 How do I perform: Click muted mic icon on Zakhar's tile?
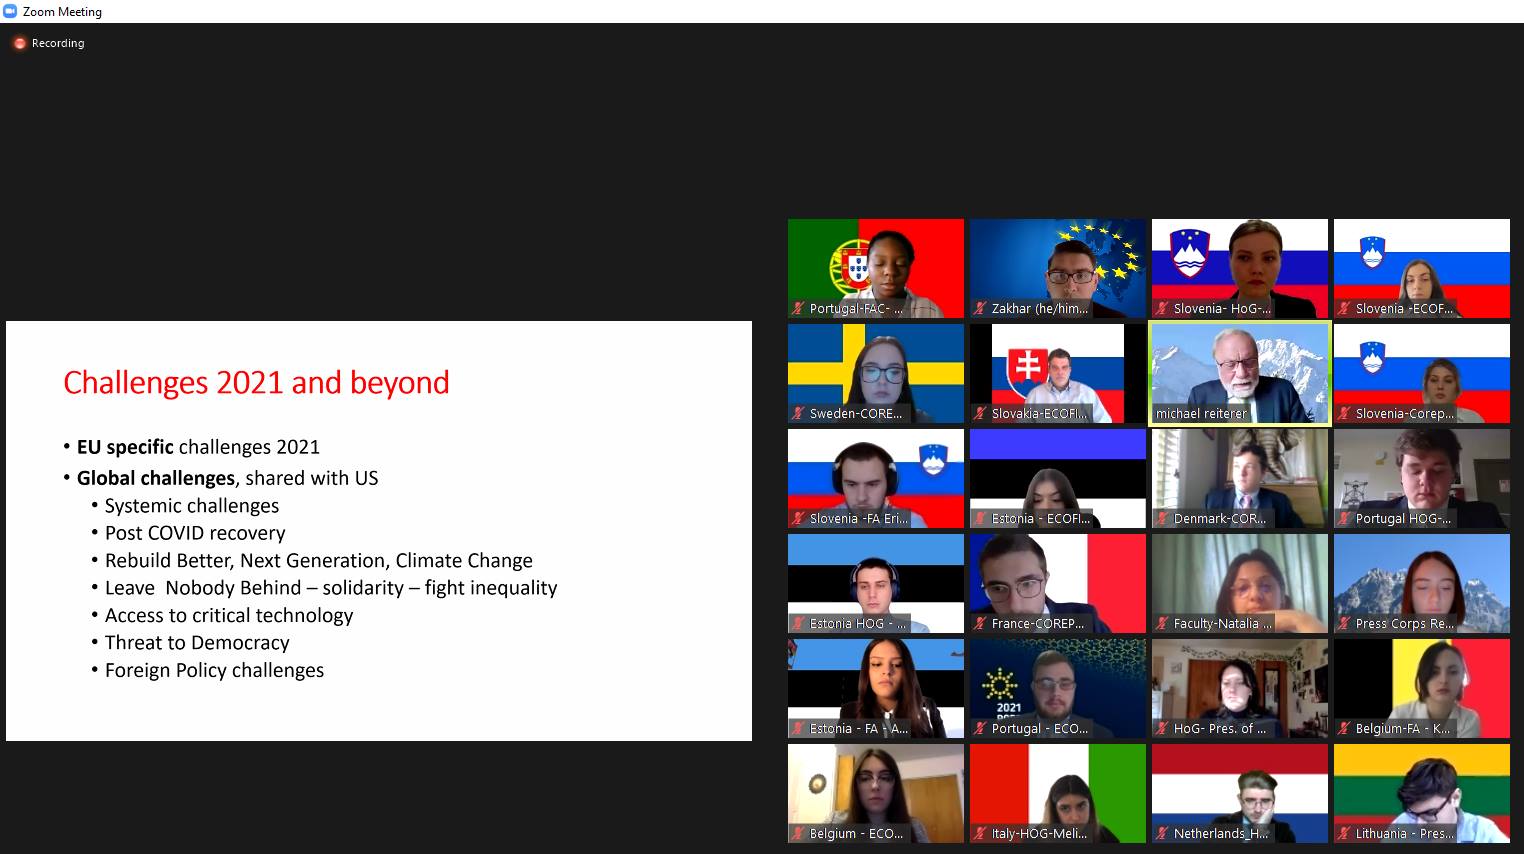980,309
